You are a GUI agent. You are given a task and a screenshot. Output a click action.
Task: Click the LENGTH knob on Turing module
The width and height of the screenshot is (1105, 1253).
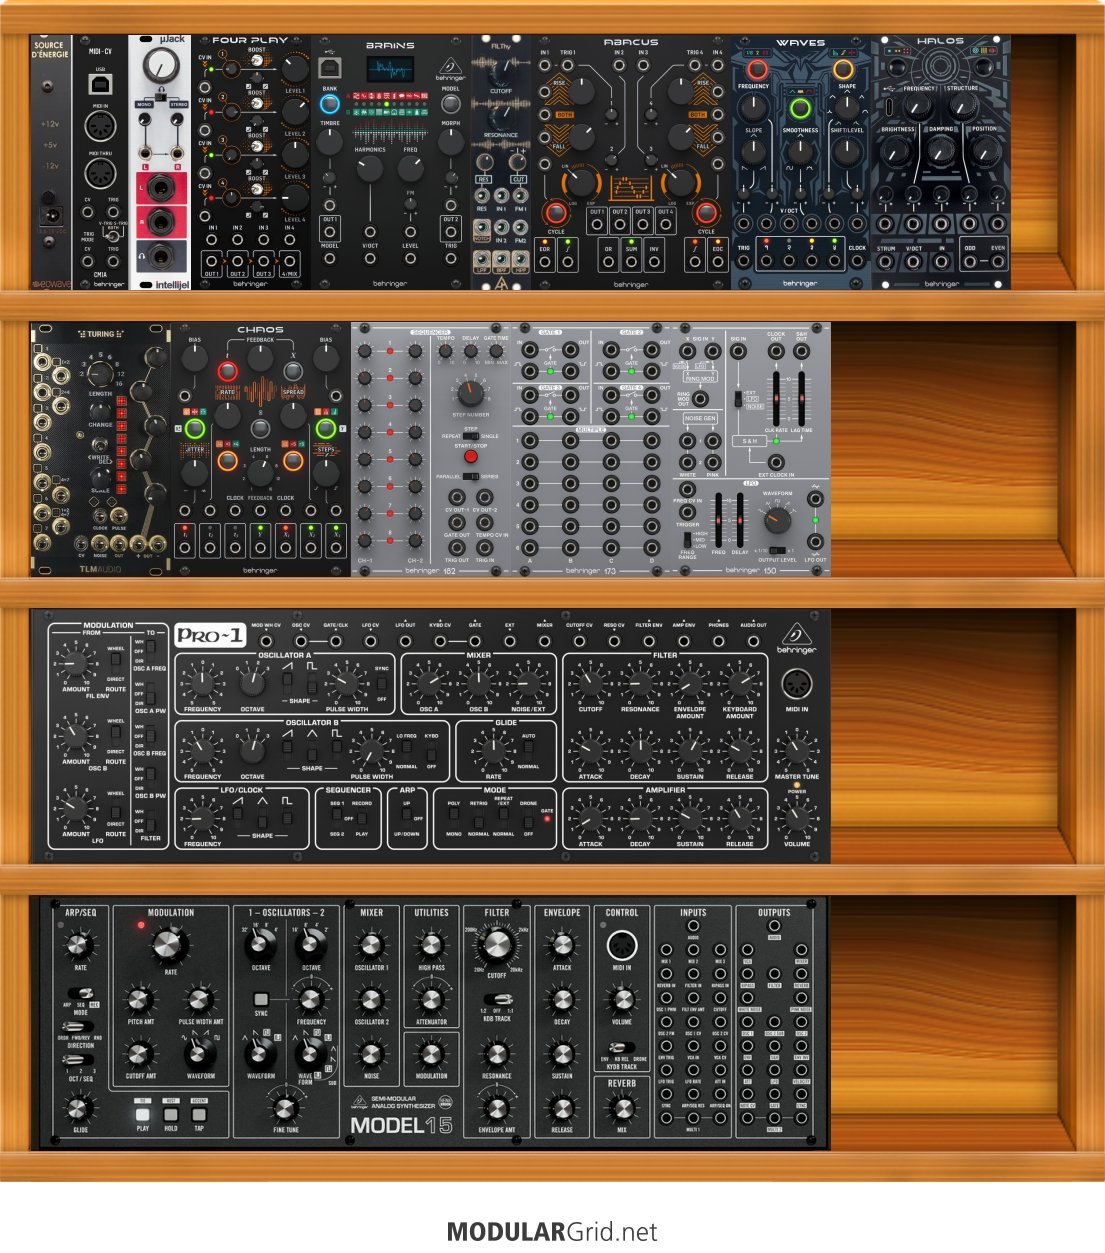click(101, 373)
